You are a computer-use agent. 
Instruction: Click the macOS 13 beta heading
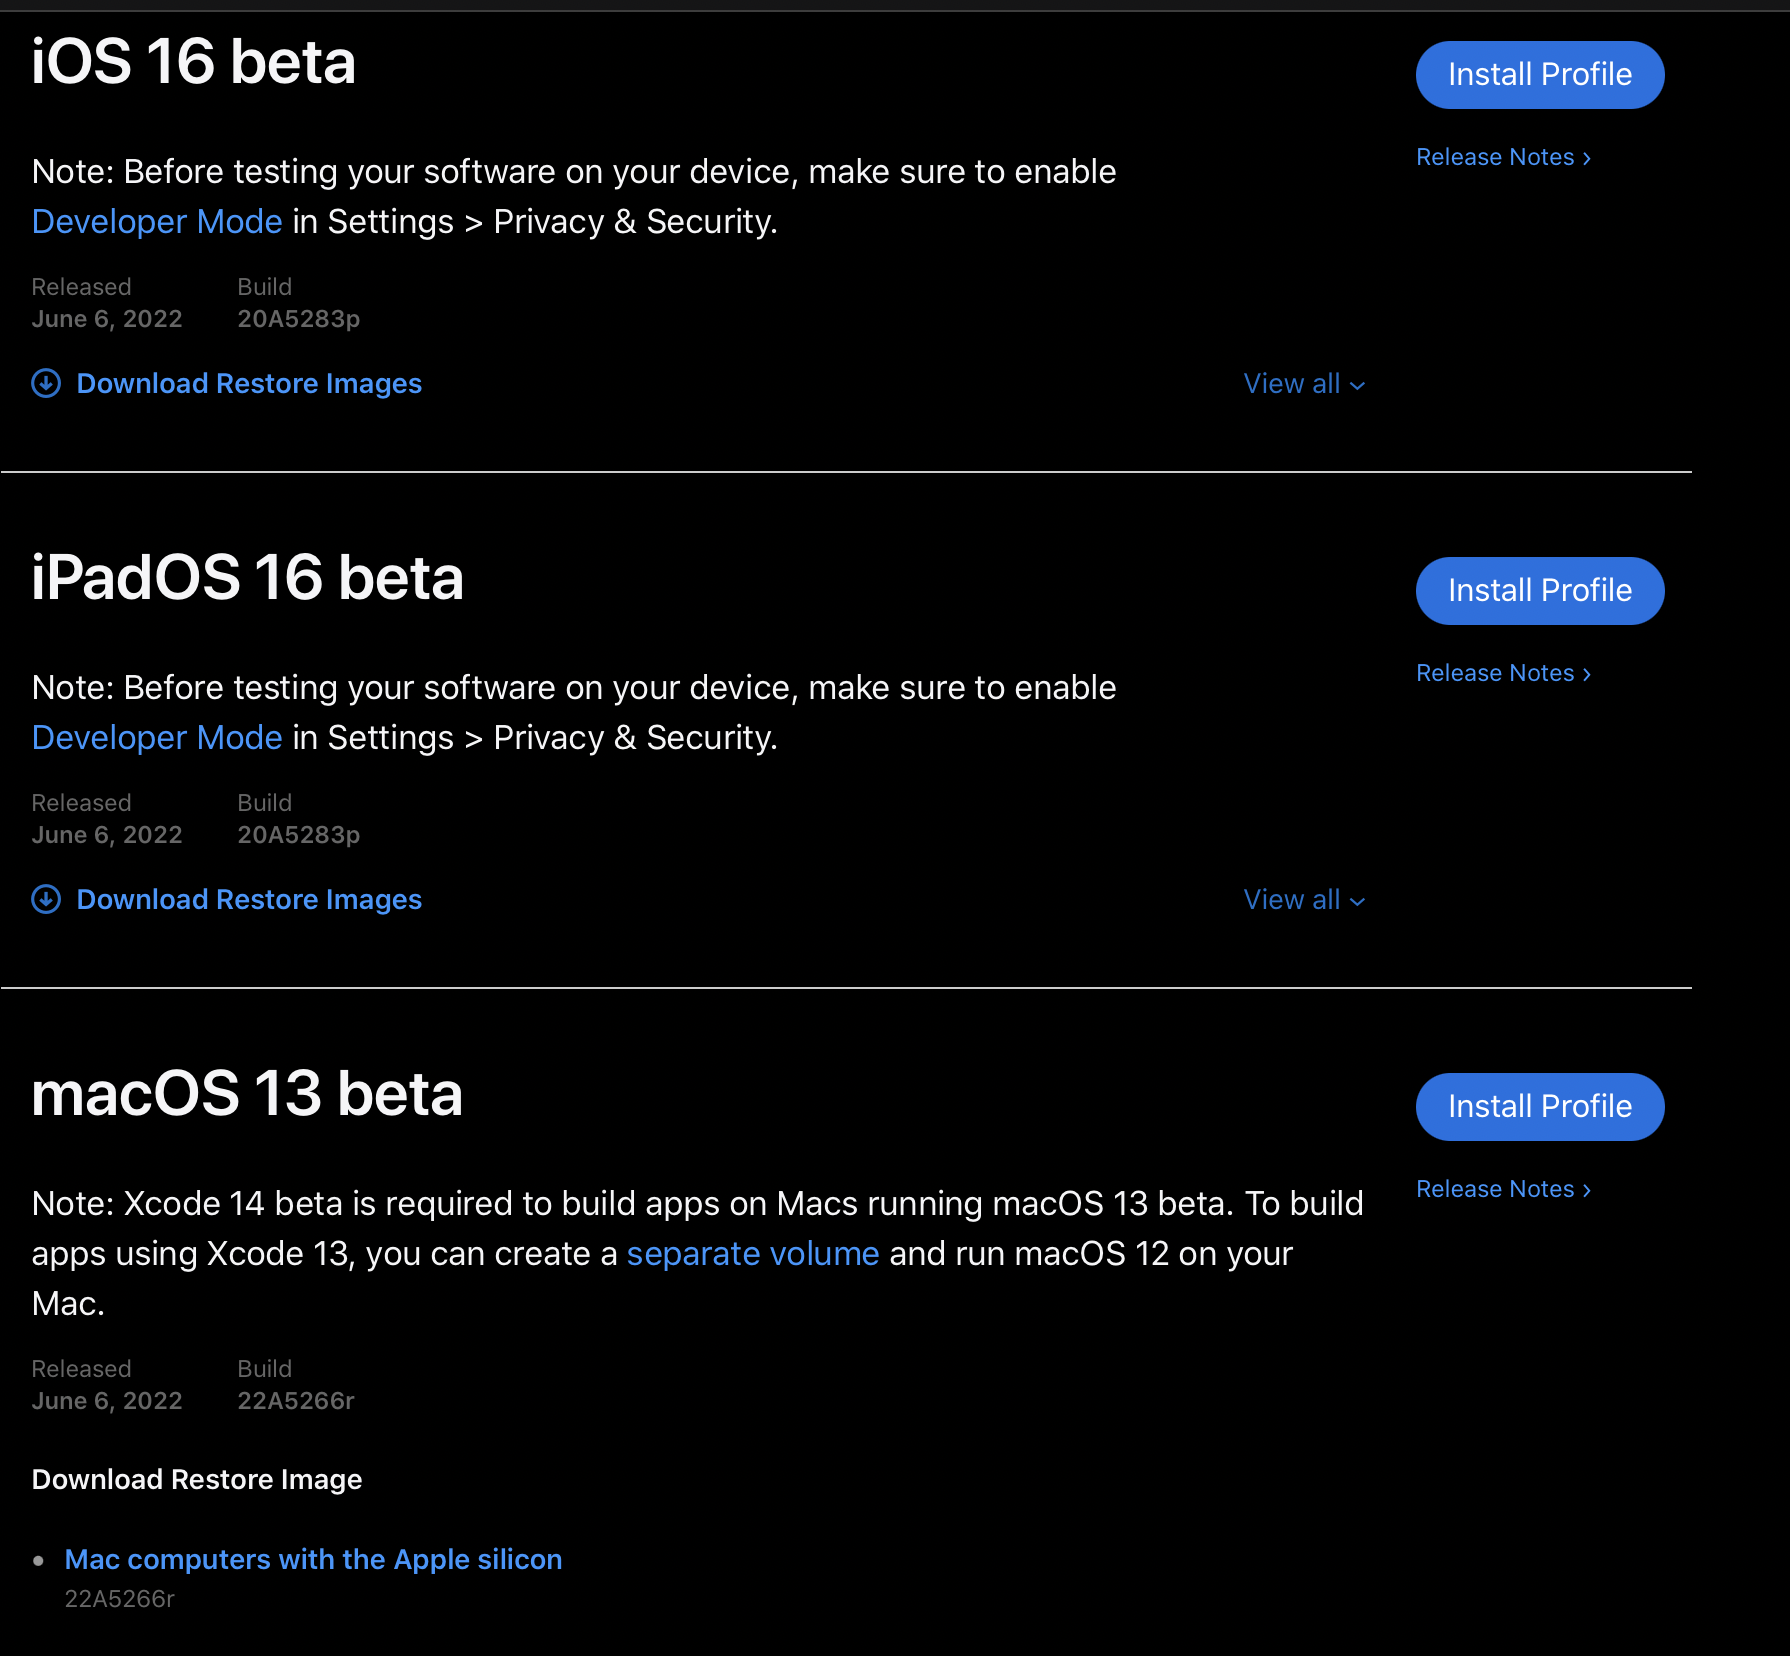tap(246, 1094)
